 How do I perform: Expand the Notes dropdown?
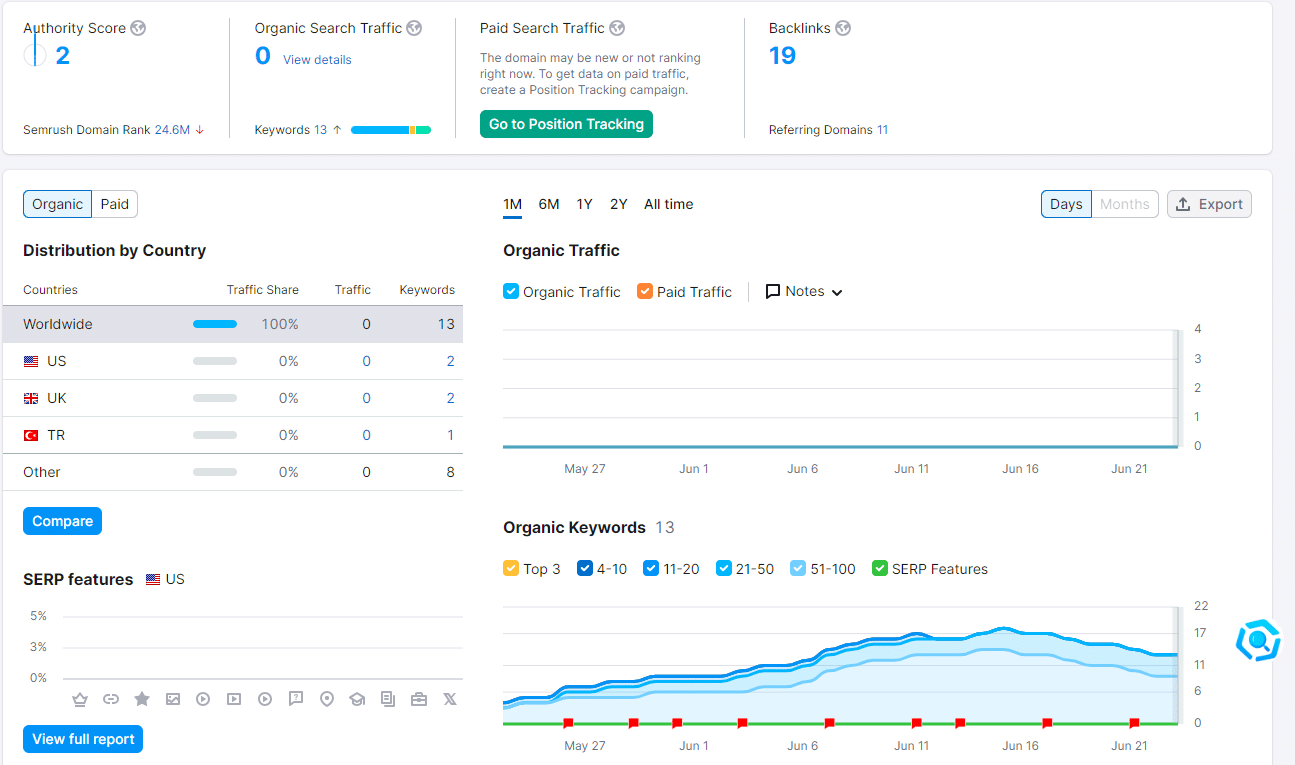point(804,292)
